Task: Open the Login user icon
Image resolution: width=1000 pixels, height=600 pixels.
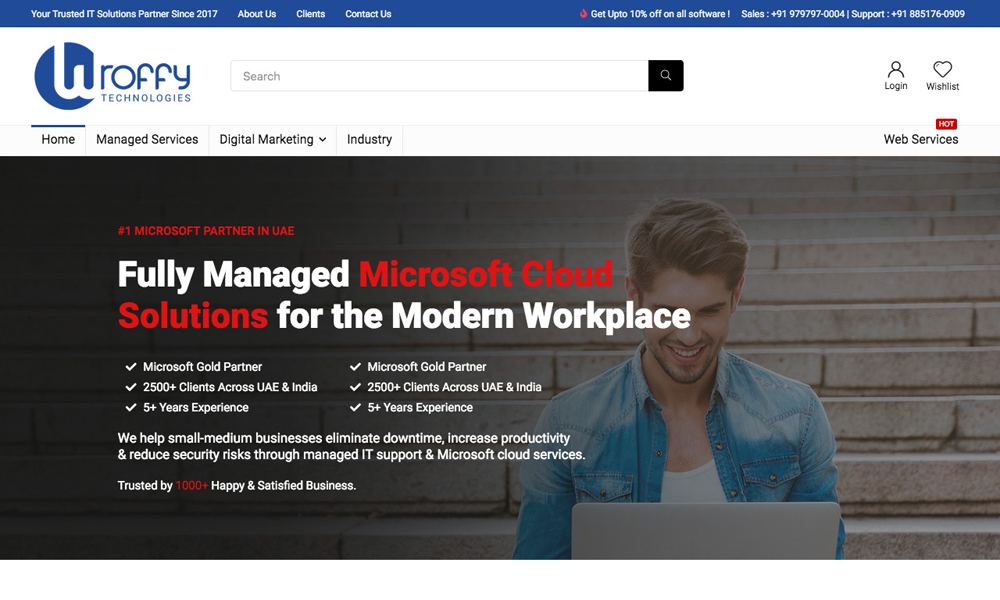Action: 896,70
